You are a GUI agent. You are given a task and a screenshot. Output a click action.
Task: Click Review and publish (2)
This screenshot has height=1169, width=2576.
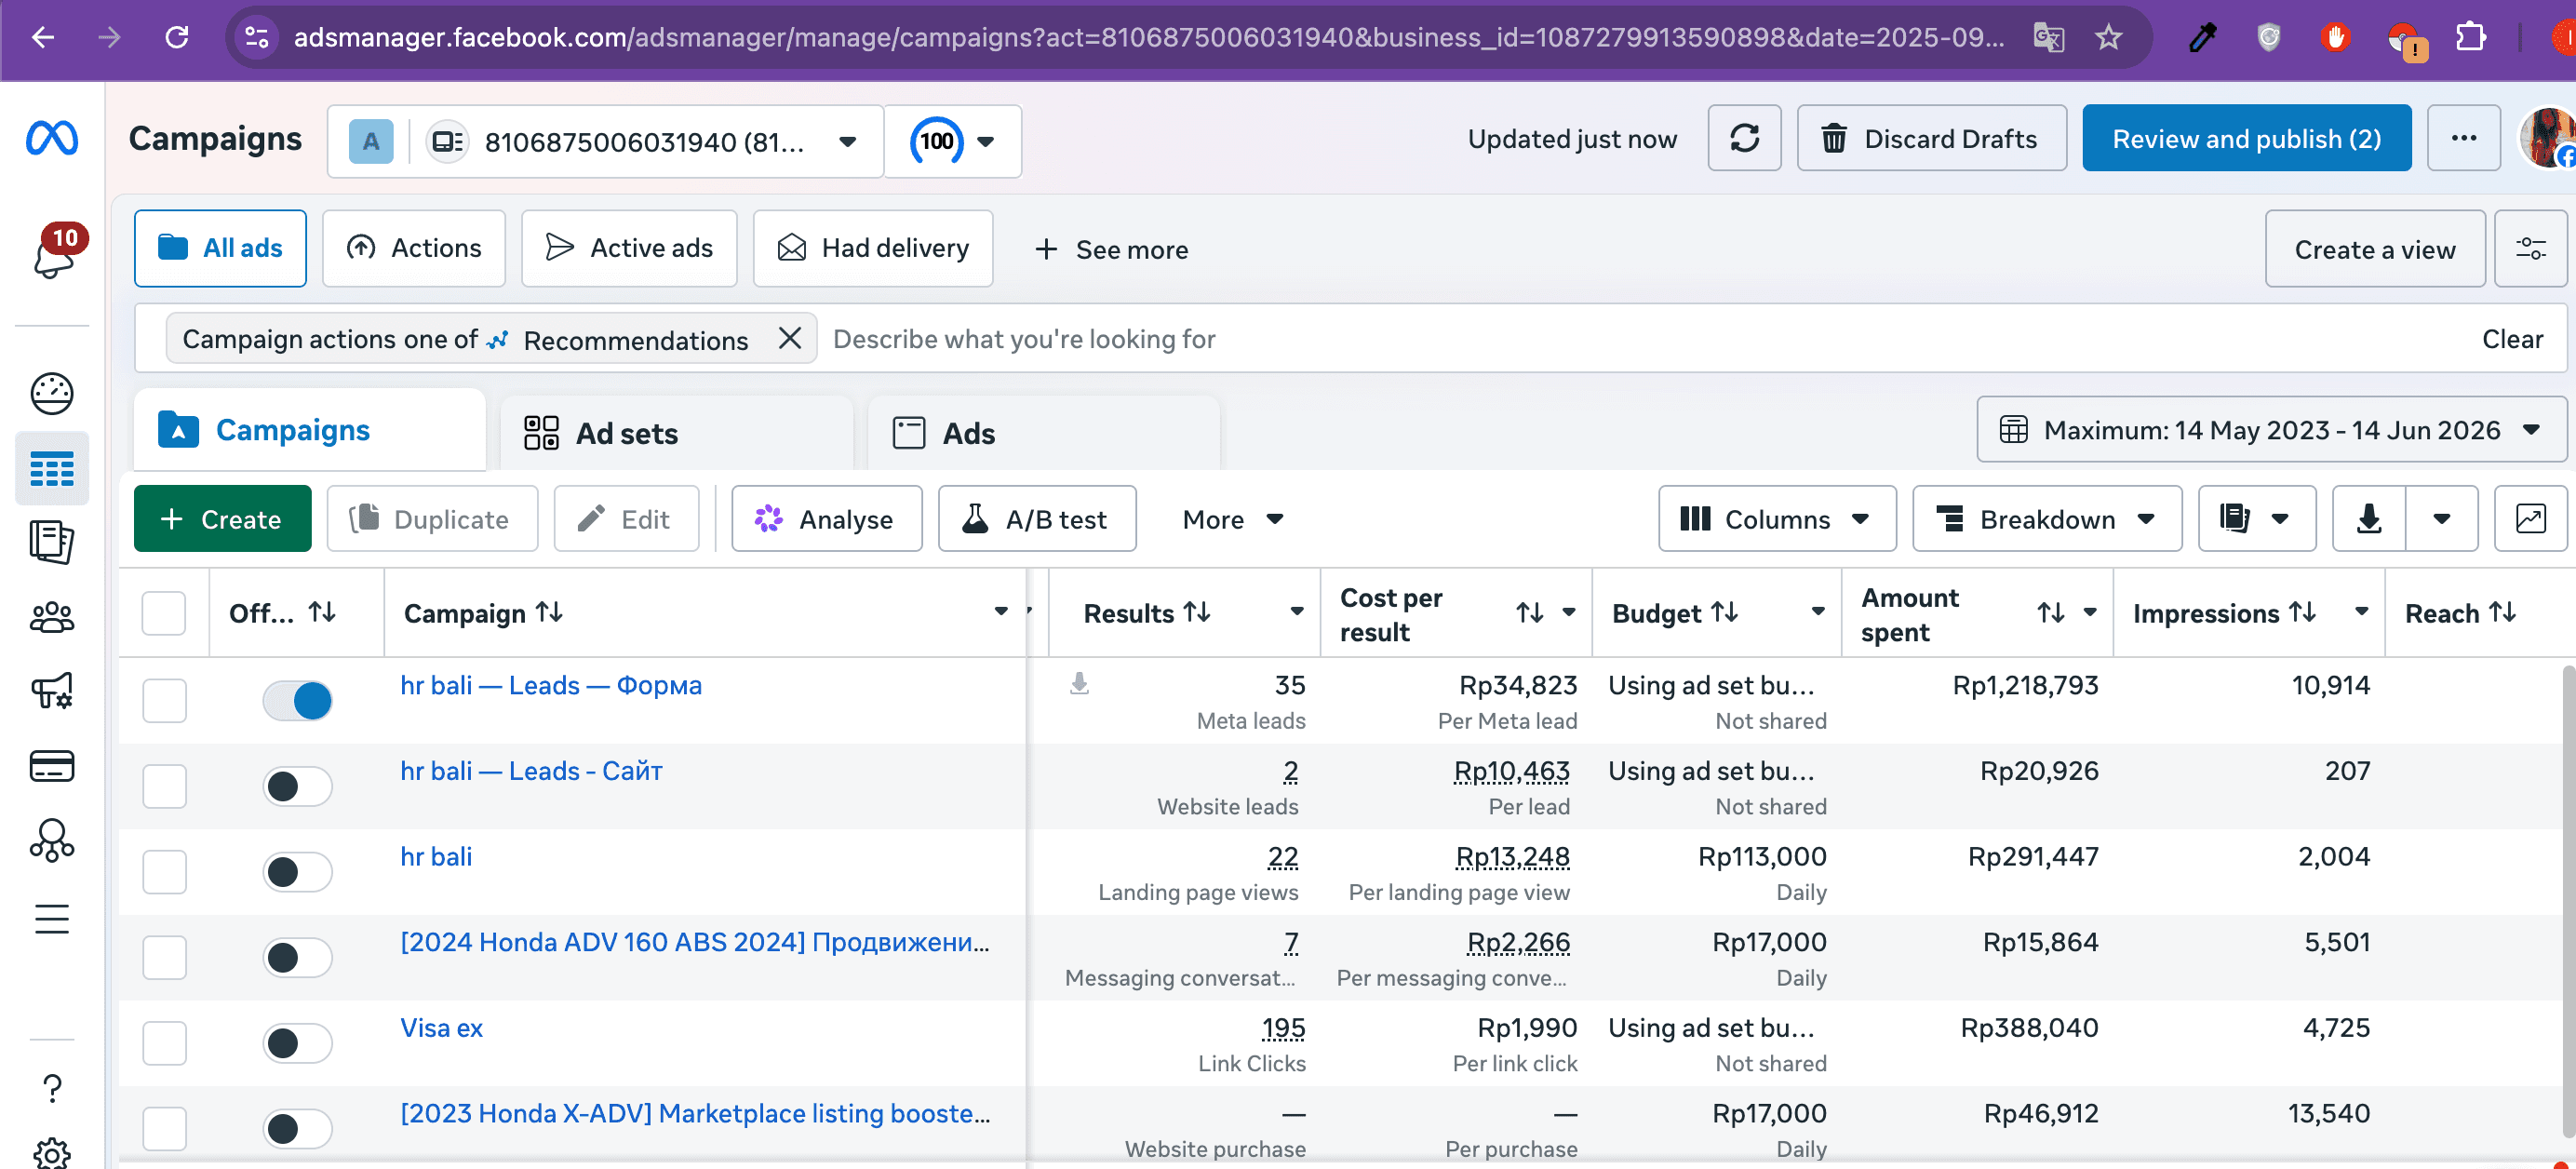[2246, 138]
